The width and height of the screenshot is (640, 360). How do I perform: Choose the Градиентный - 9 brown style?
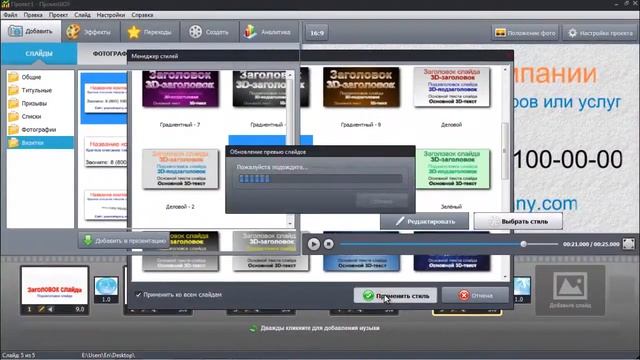pos(361,88)
